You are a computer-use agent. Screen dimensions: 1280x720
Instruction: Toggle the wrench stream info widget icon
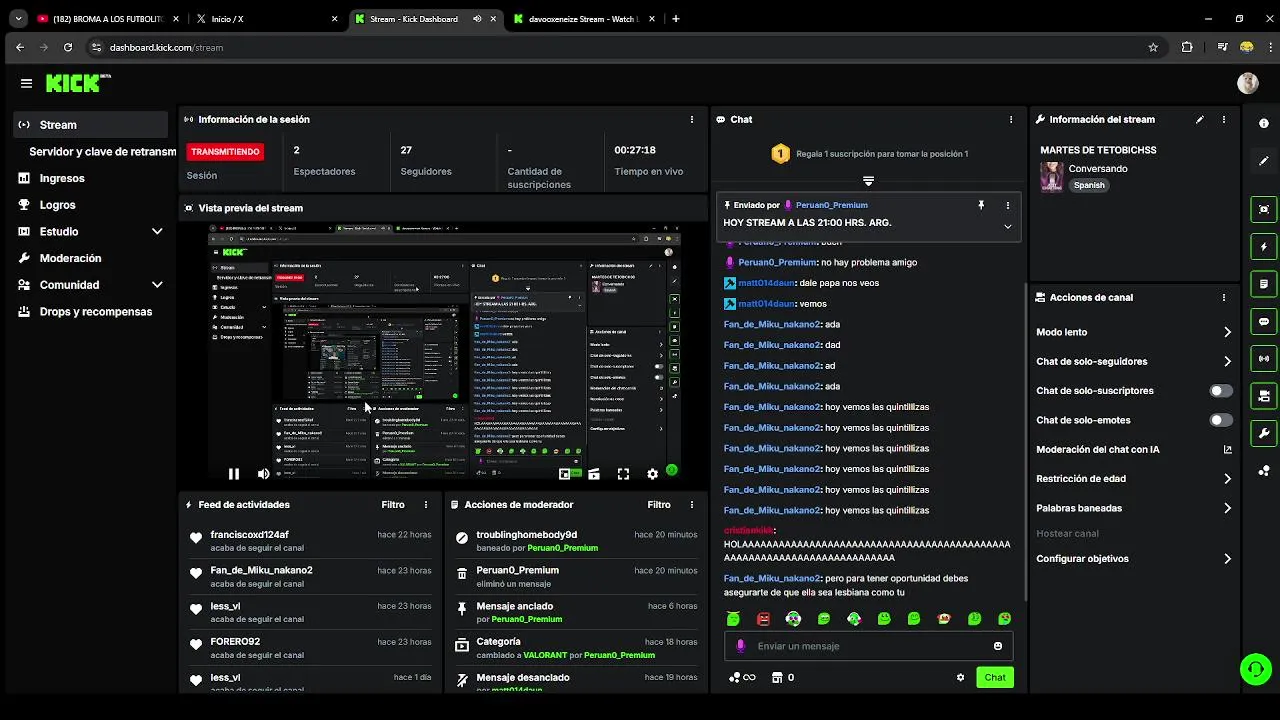(1264, 433)
